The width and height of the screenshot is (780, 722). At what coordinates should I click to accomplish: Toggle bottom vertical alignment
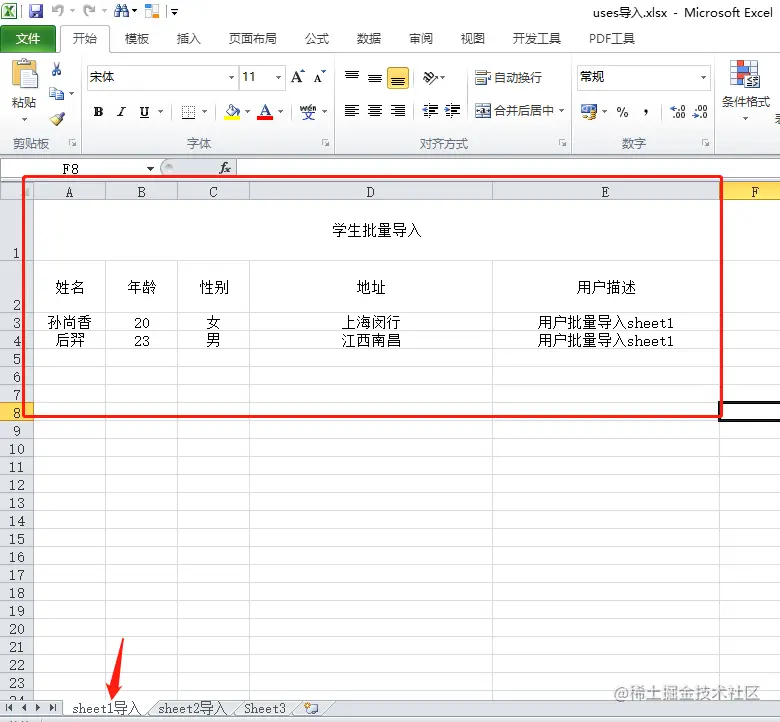pyautogui.click(x=397, y=78)
